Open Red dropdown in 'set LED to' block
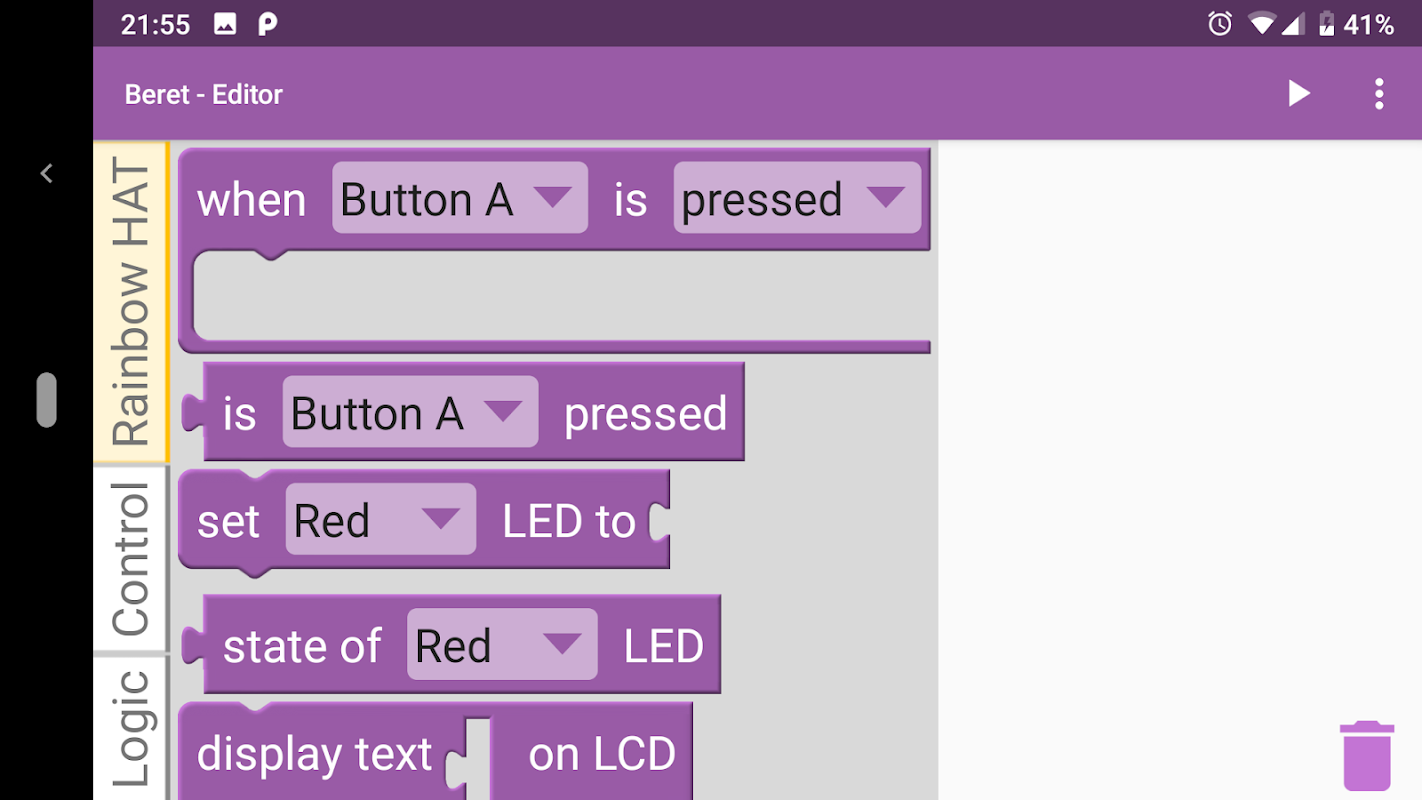The image size is (1422, 800). [x=380, y=519]
